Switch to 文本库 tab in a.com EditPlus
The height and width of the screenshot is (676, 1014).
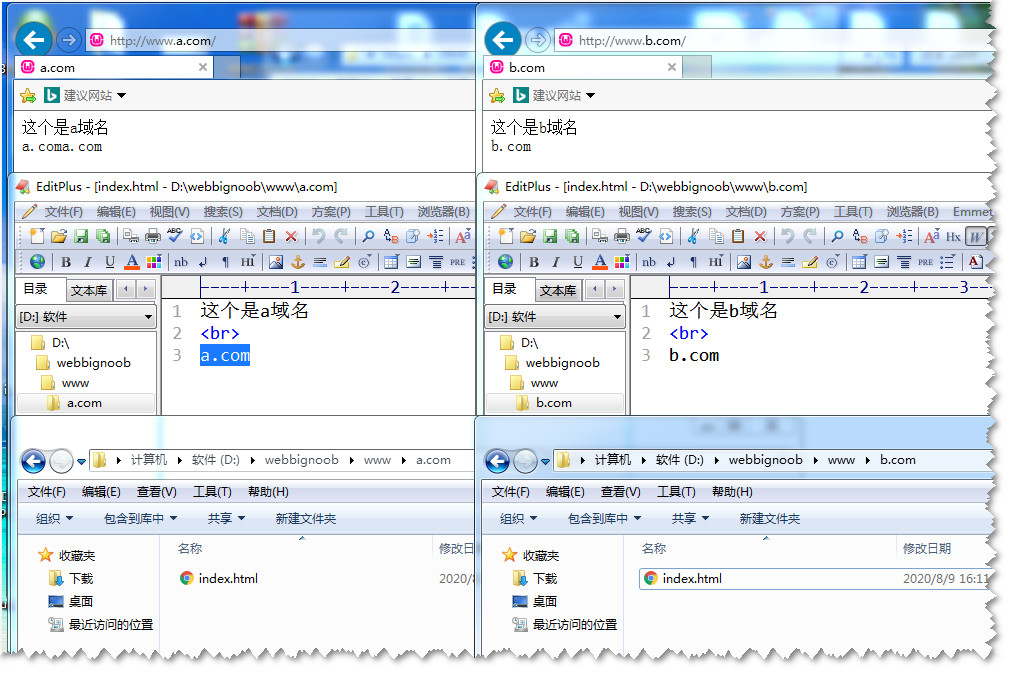89,290
